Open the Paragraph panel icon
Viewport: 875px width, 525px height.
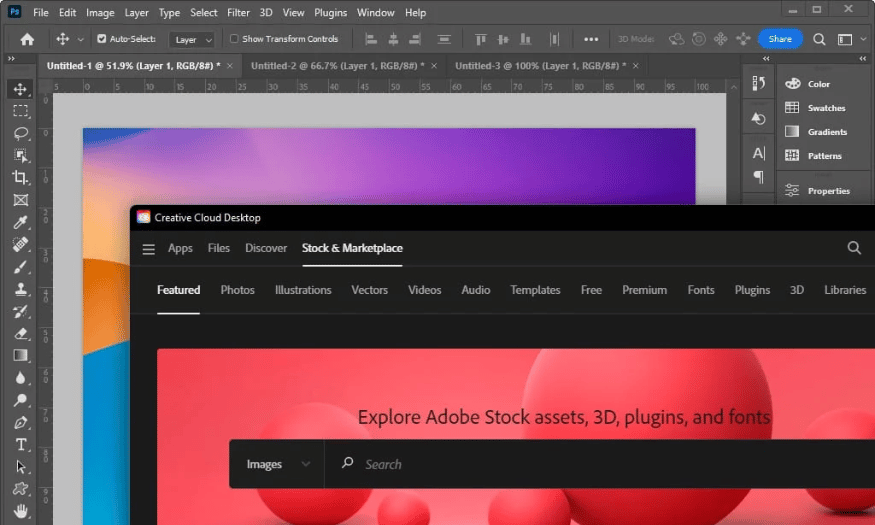click(x=758, y=177)
